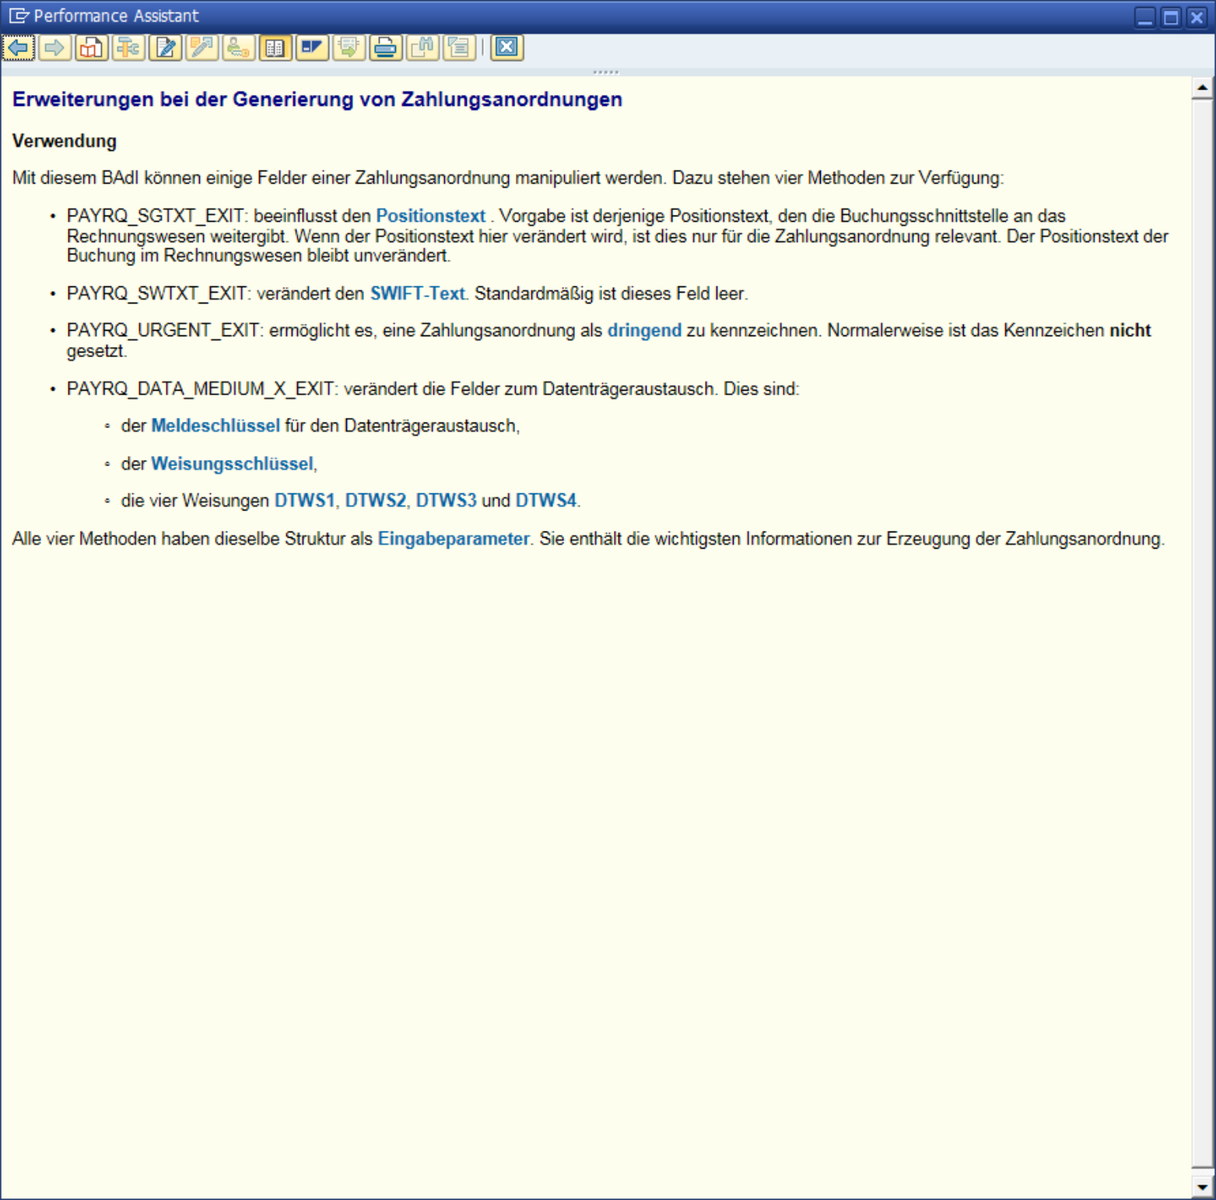Viewport: 1216px width, 1200px height.
Task: Click the Print icon in toolbar
Action: [385, 47]
